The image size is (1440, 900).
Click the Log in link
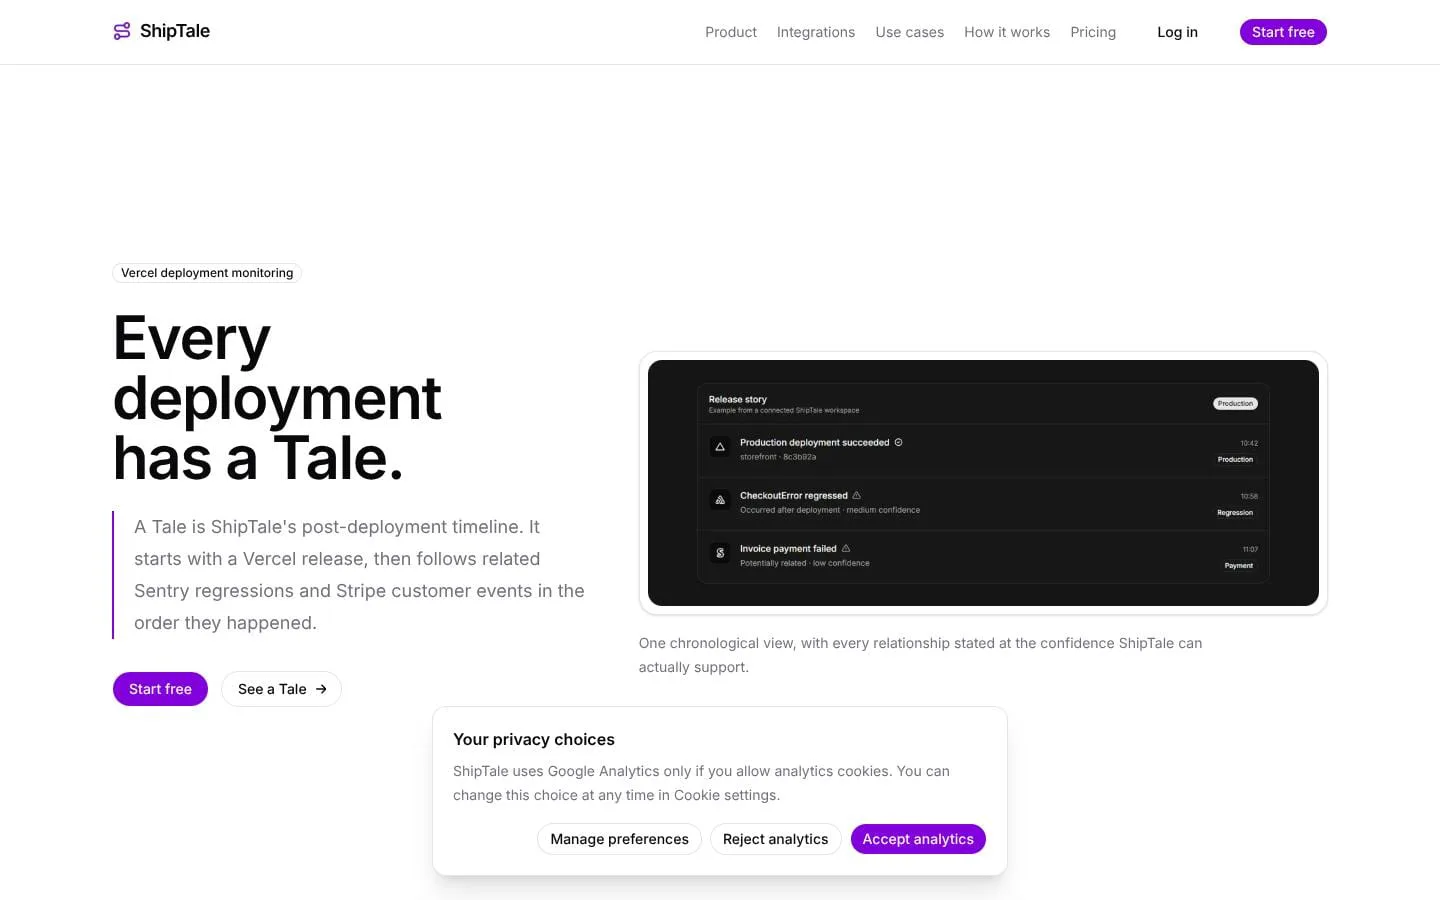1177,32
